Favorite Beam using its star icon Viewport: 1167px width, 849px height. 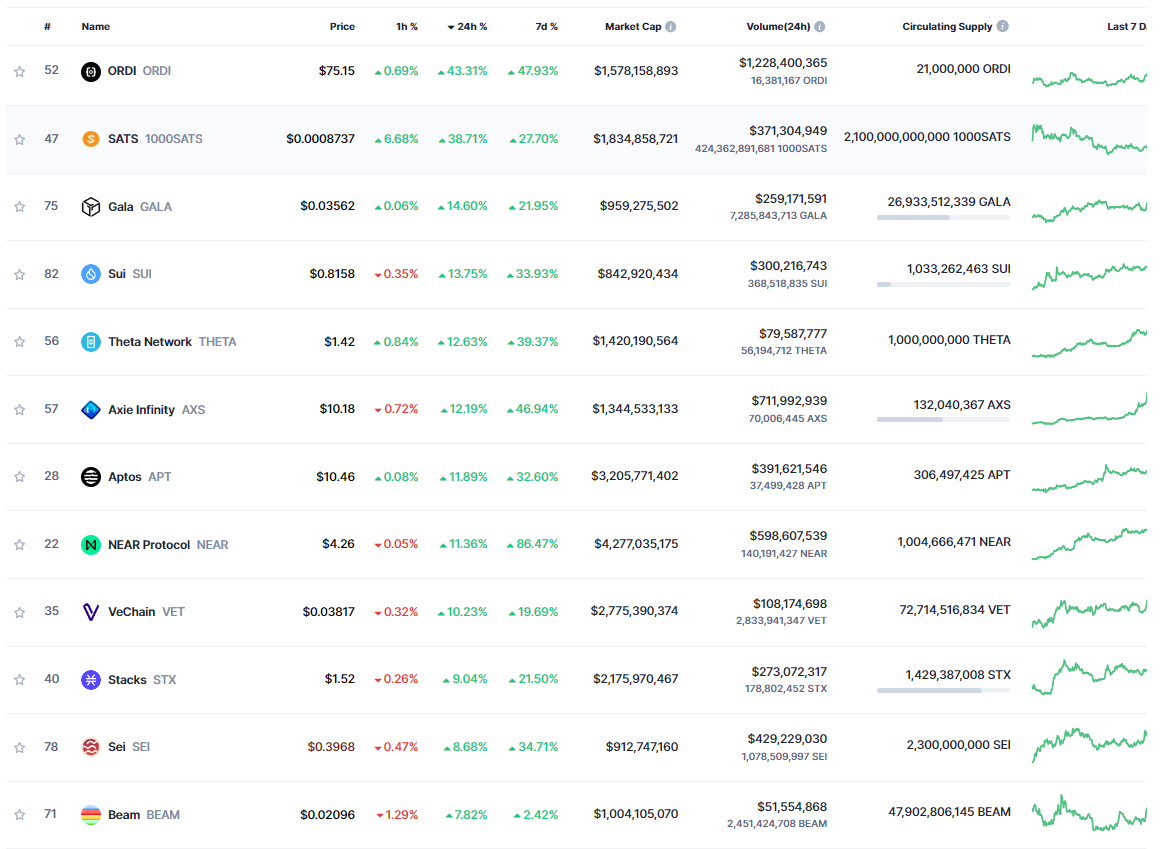point(19,815)
